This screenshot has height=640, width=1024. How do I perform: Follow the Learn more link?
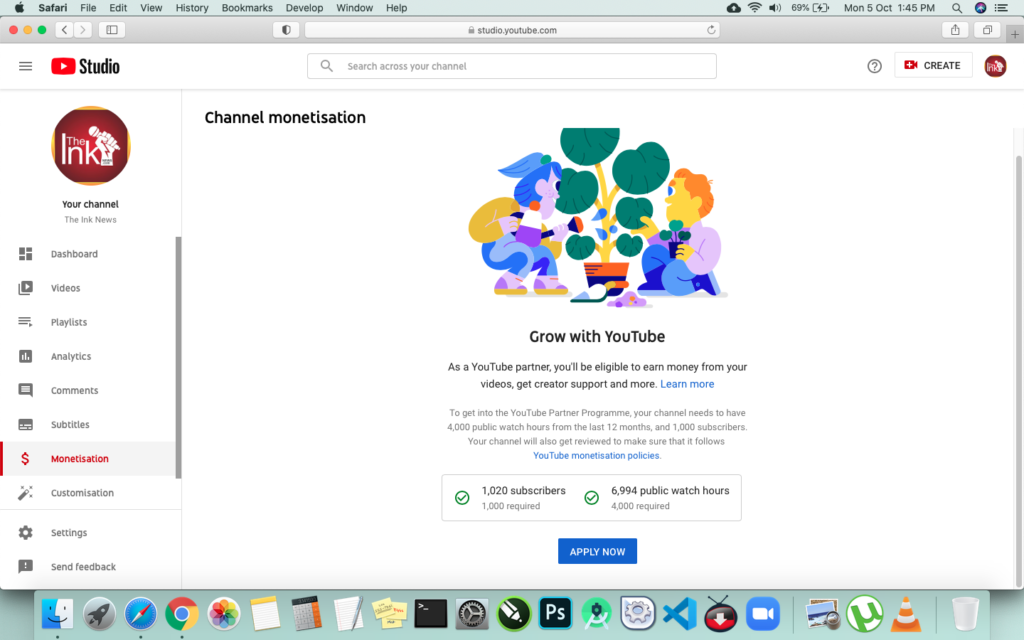(x=687, y=384)
